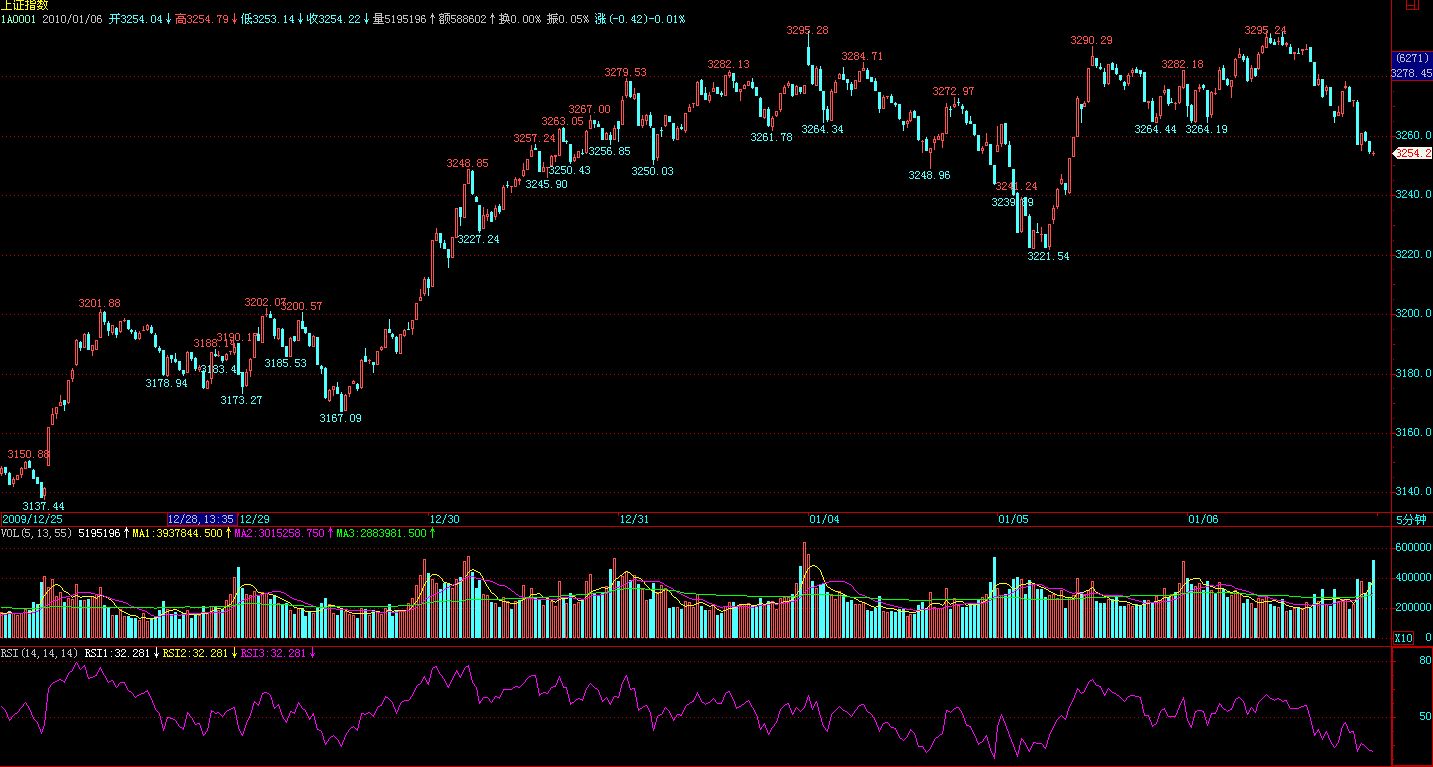The image size is (1433, 767).
Task: Click the 上证指数 index title
Action: (x=24, y=5)
